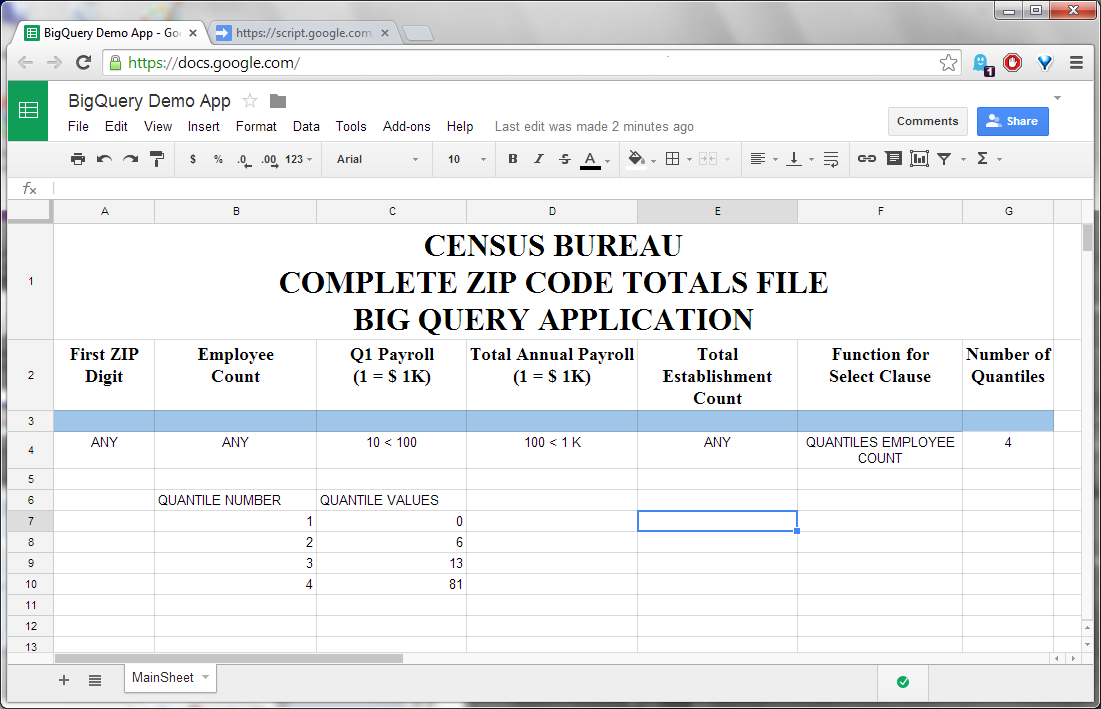
Task: Insert chart icon in toolbar
Action: click(x=919, y=159)
